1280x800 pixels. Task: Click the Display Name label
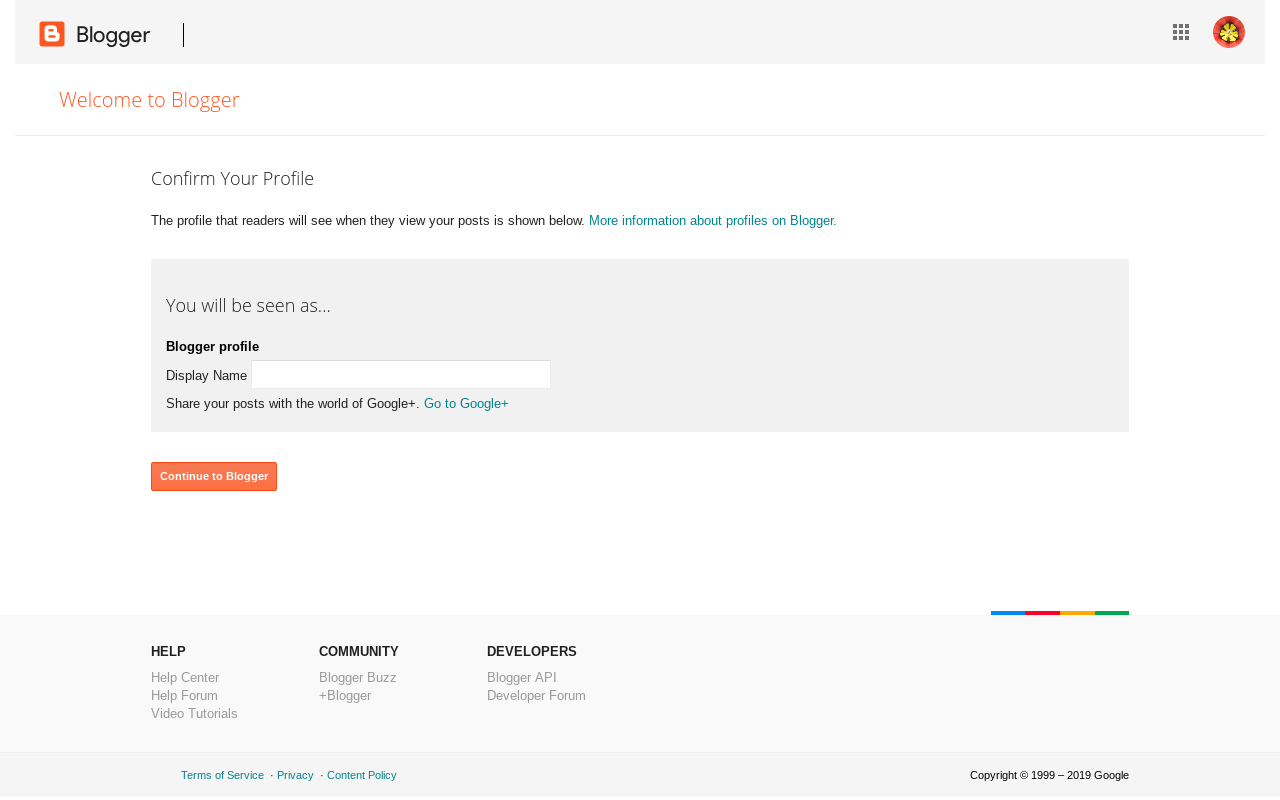pos(206,376)
